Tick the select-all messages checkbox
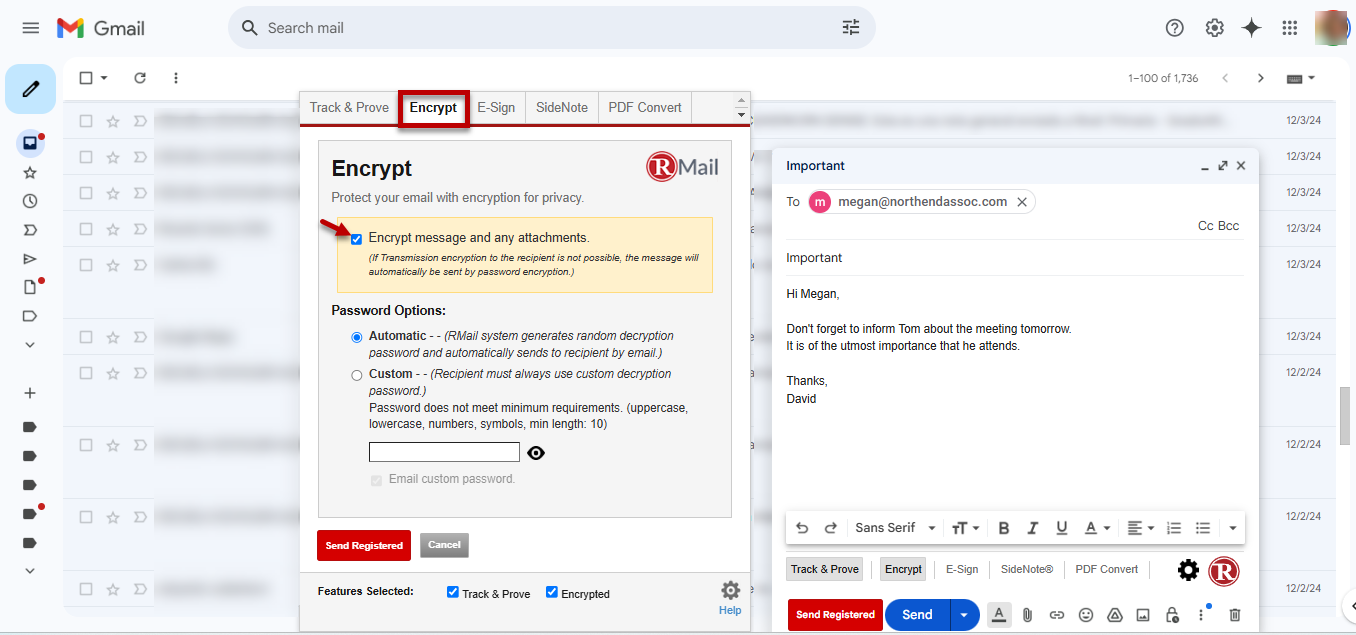Image resolution: width=1356 pixels, height=635 pixels. (86, 78)
